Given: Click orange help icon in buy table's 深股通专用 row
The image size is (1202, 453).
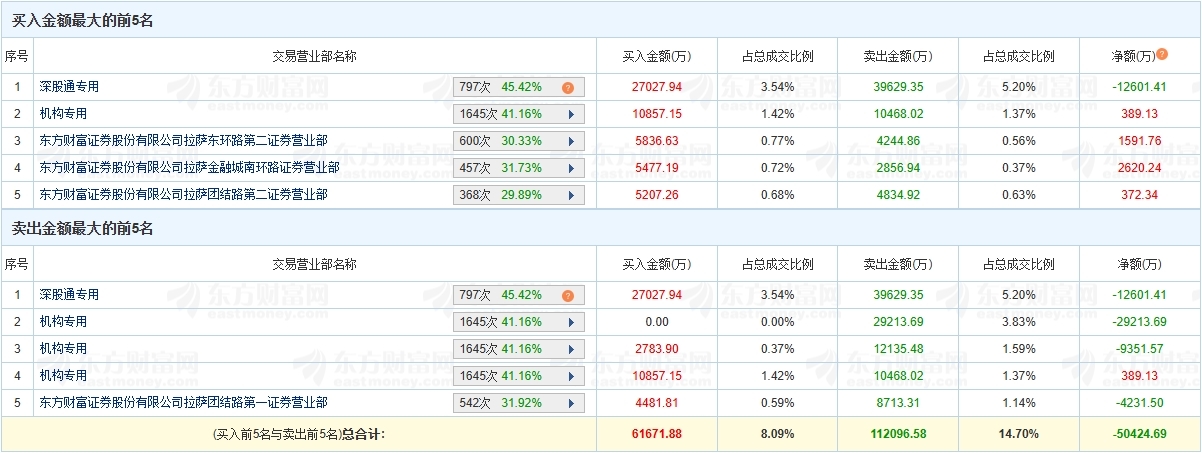Looking at the screenshot, I should pyautogui.click(x=567, y=88).
